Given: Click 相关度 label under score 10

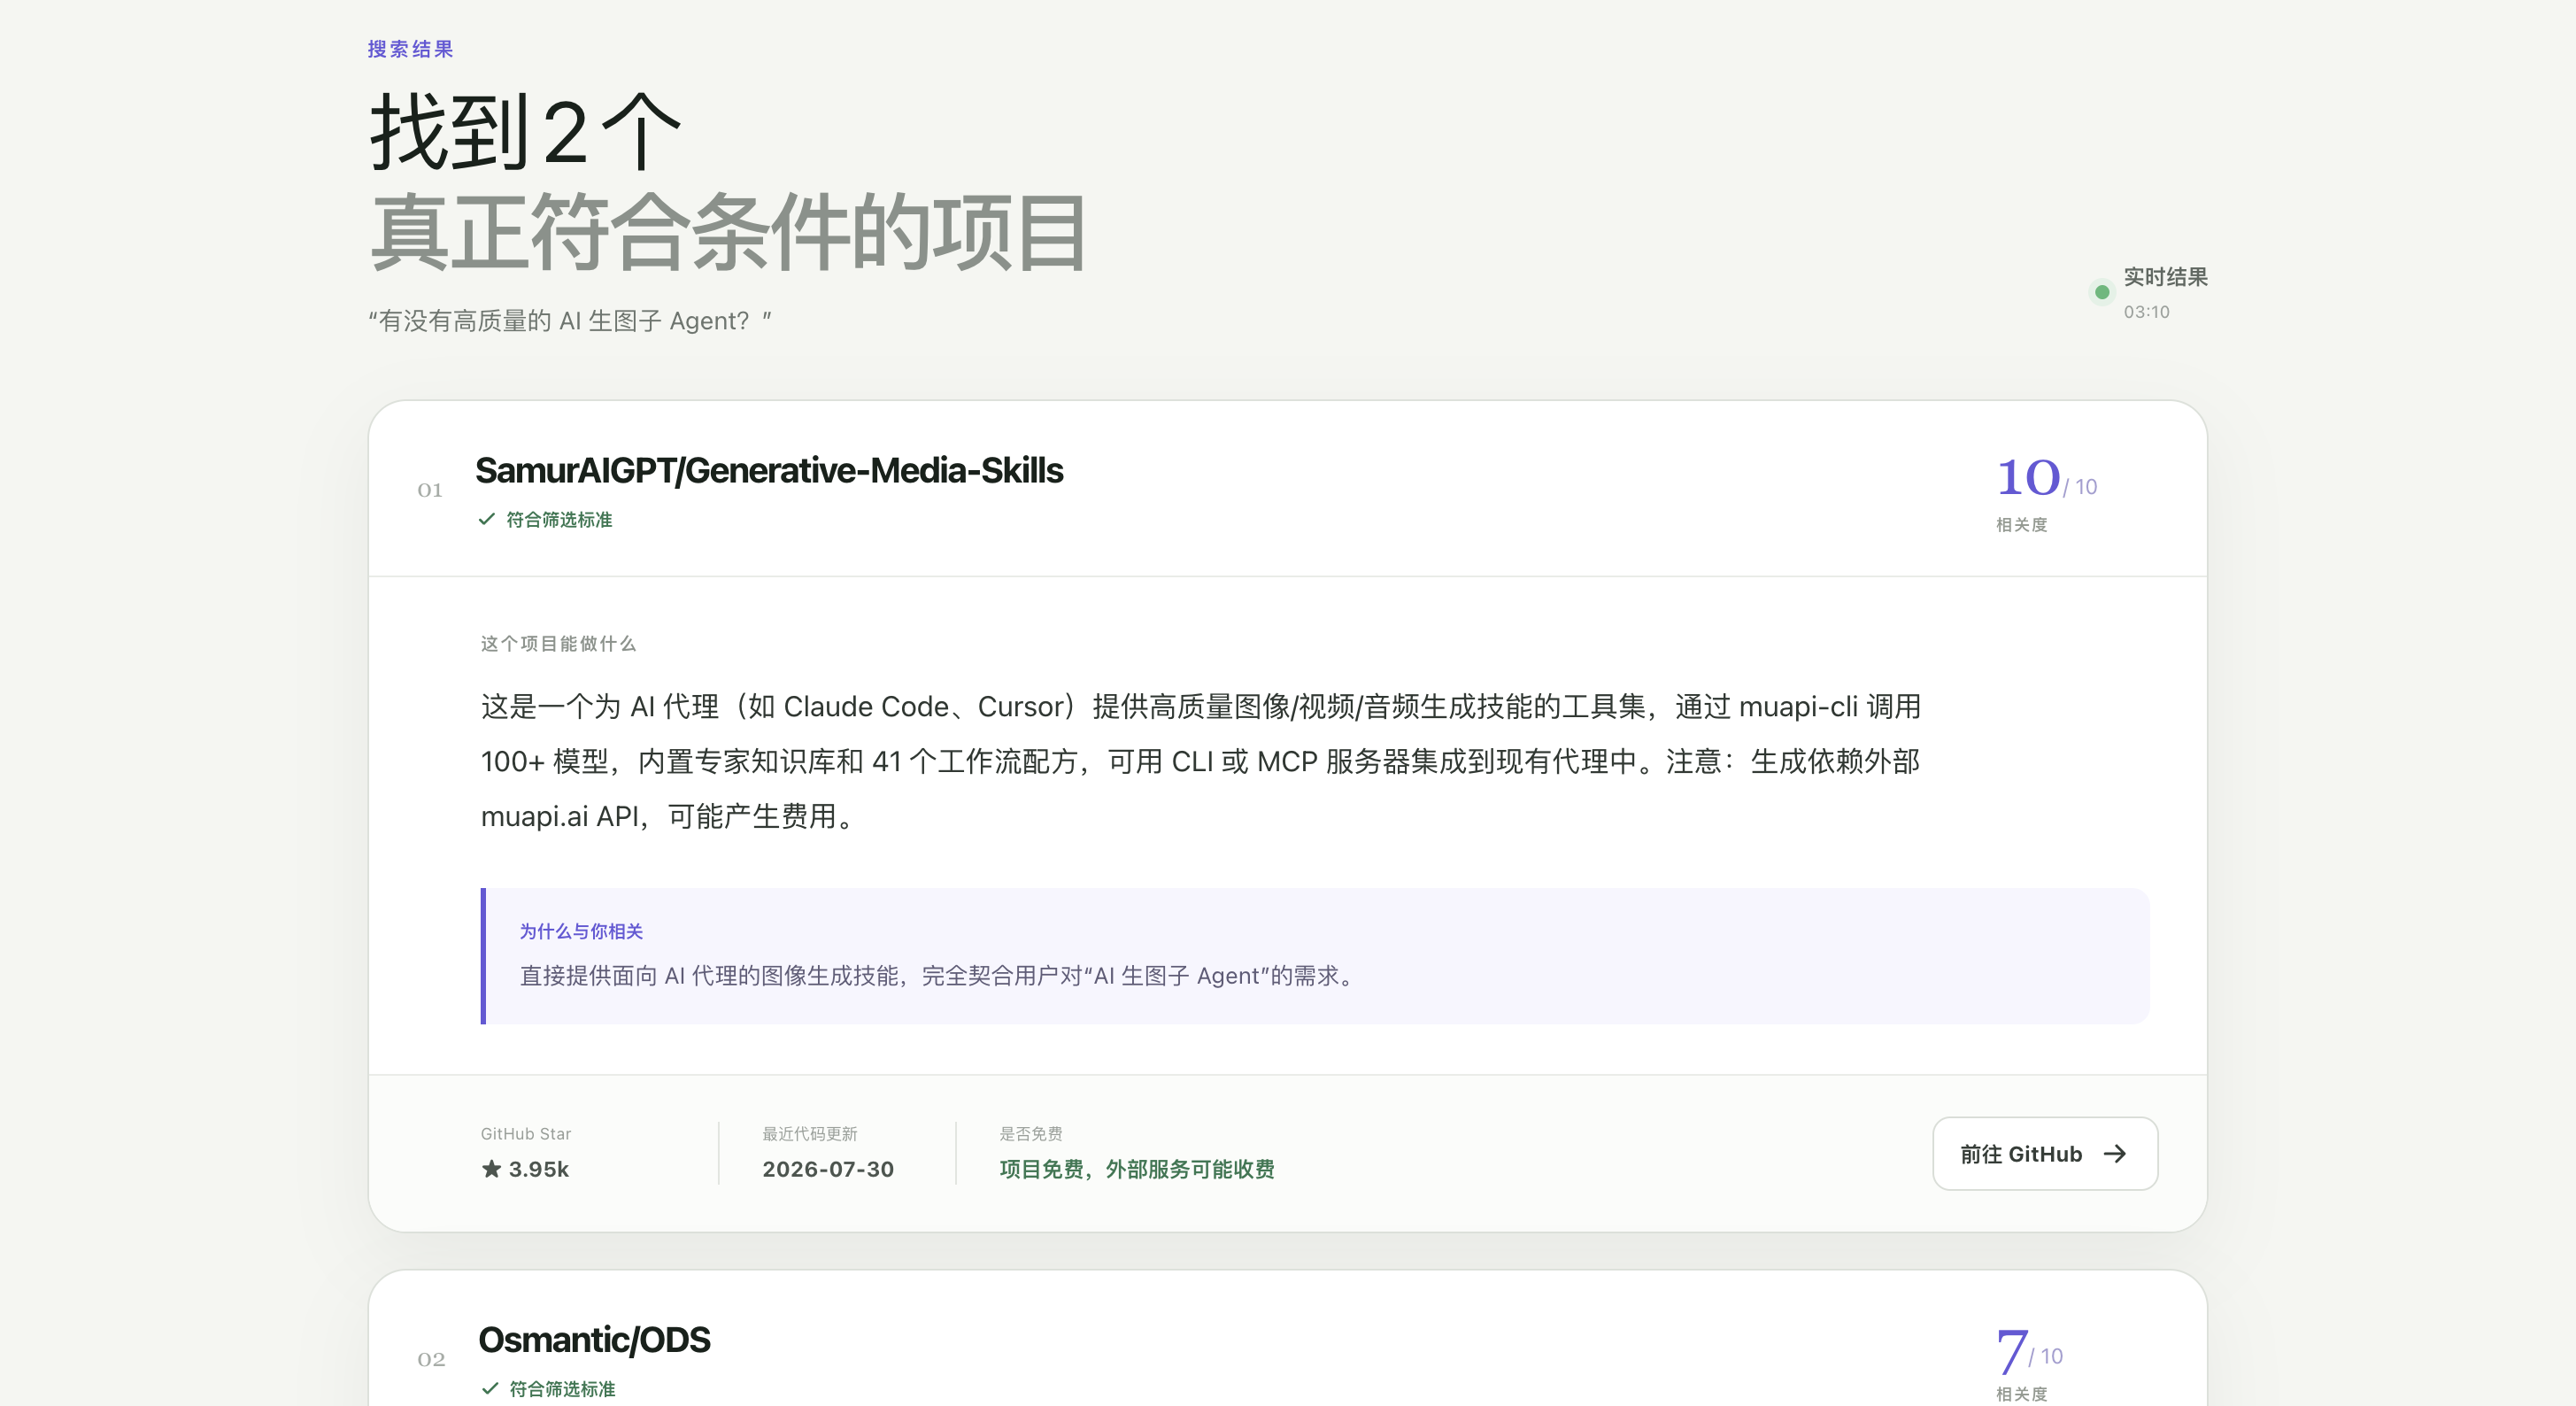Looking at the screenshot, I should [x=2021, y=524].
